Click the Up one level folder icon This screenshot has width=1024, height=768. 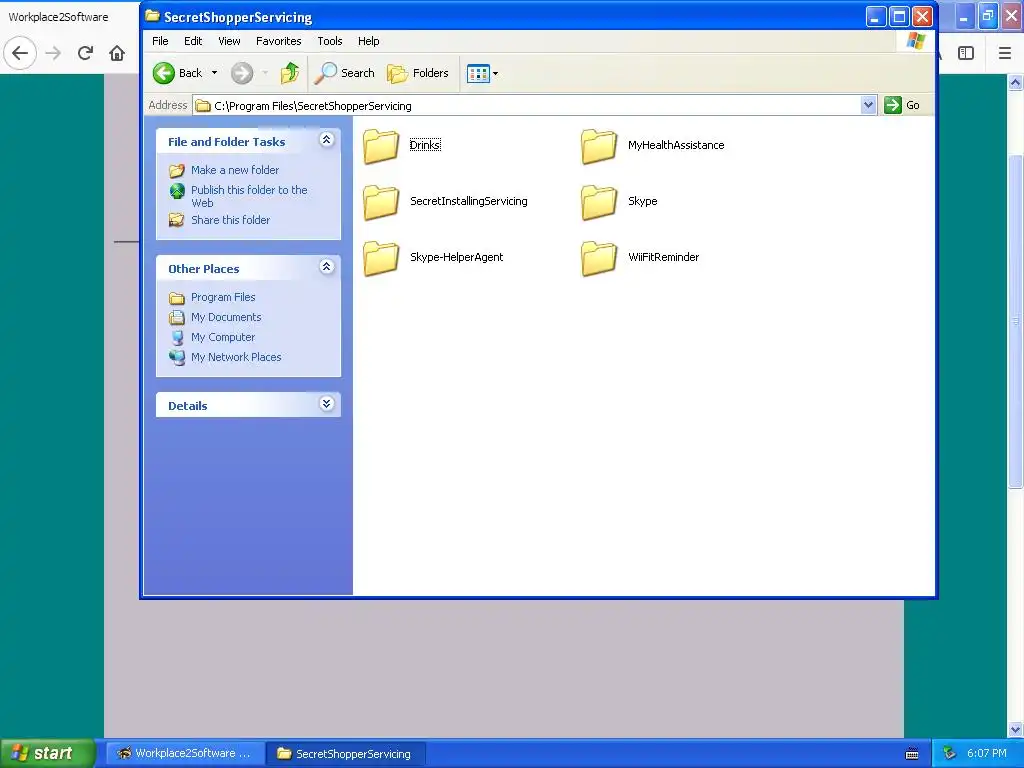point(289,73)
